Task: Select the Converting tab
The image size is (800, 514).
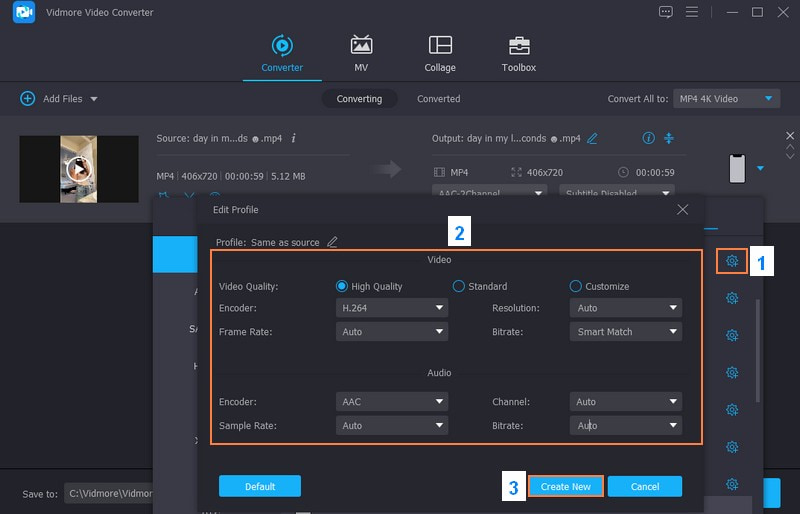Action: click(359, 99)
